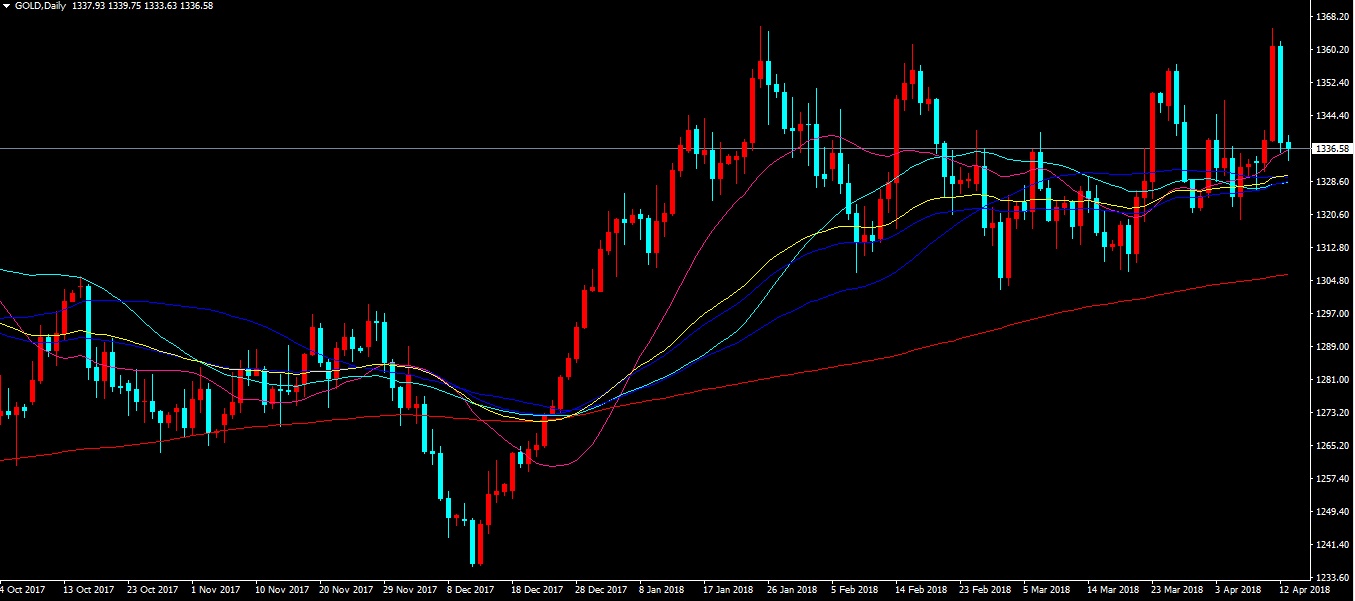This screenshot has height=601, width=1355.
Task: Select the 1257.40 price axis label
Action: (x=1334, y=479)
